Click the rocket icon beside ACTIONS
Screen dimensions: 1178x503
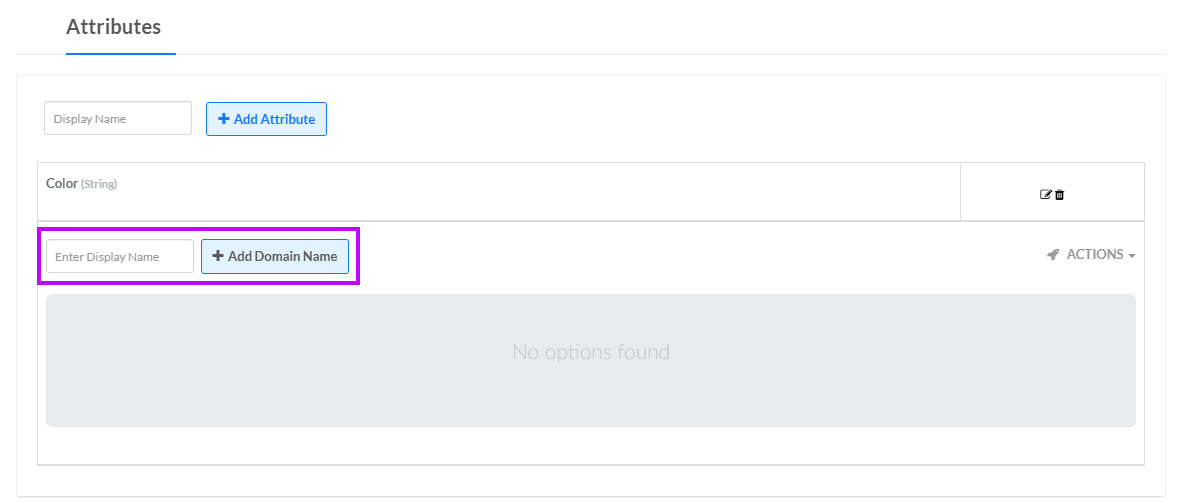1053,255
